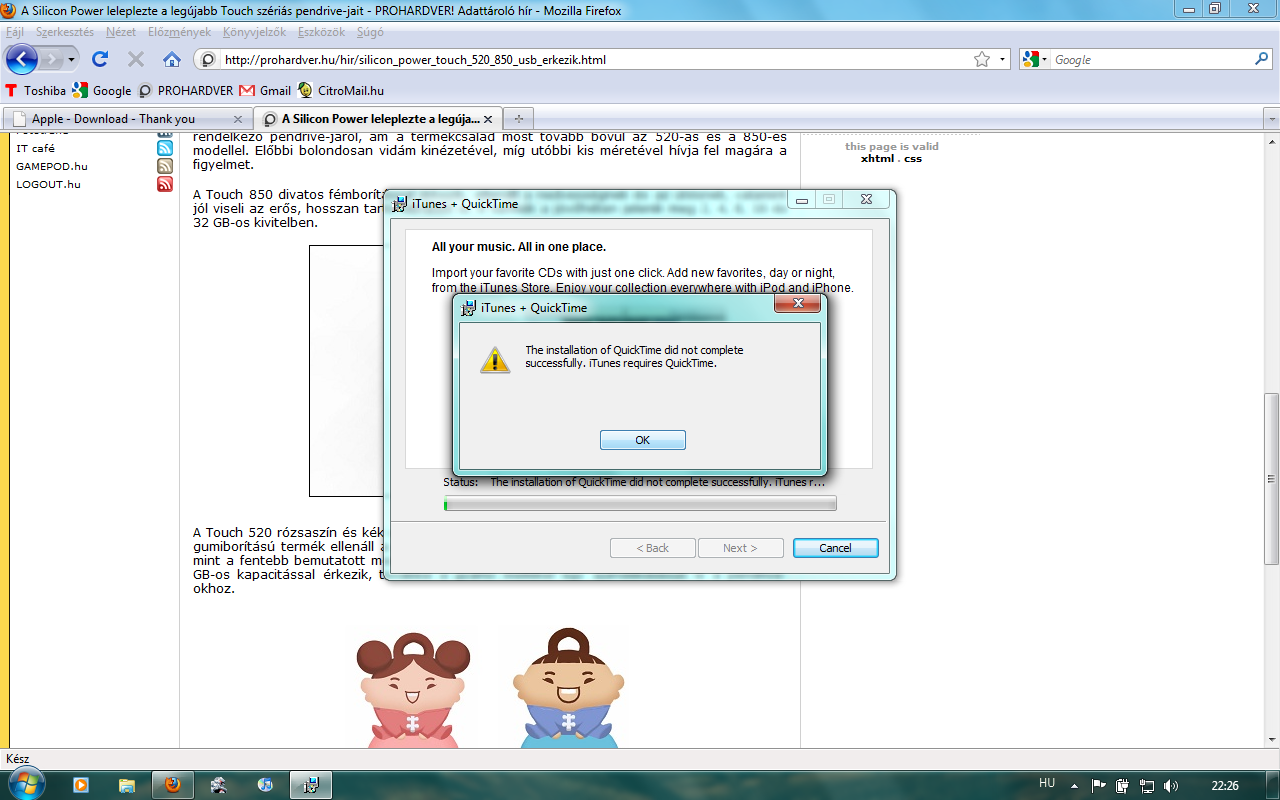Open the Szerkesztés menu
This screenshot has width=1280, height=800.
coord(65,32)
